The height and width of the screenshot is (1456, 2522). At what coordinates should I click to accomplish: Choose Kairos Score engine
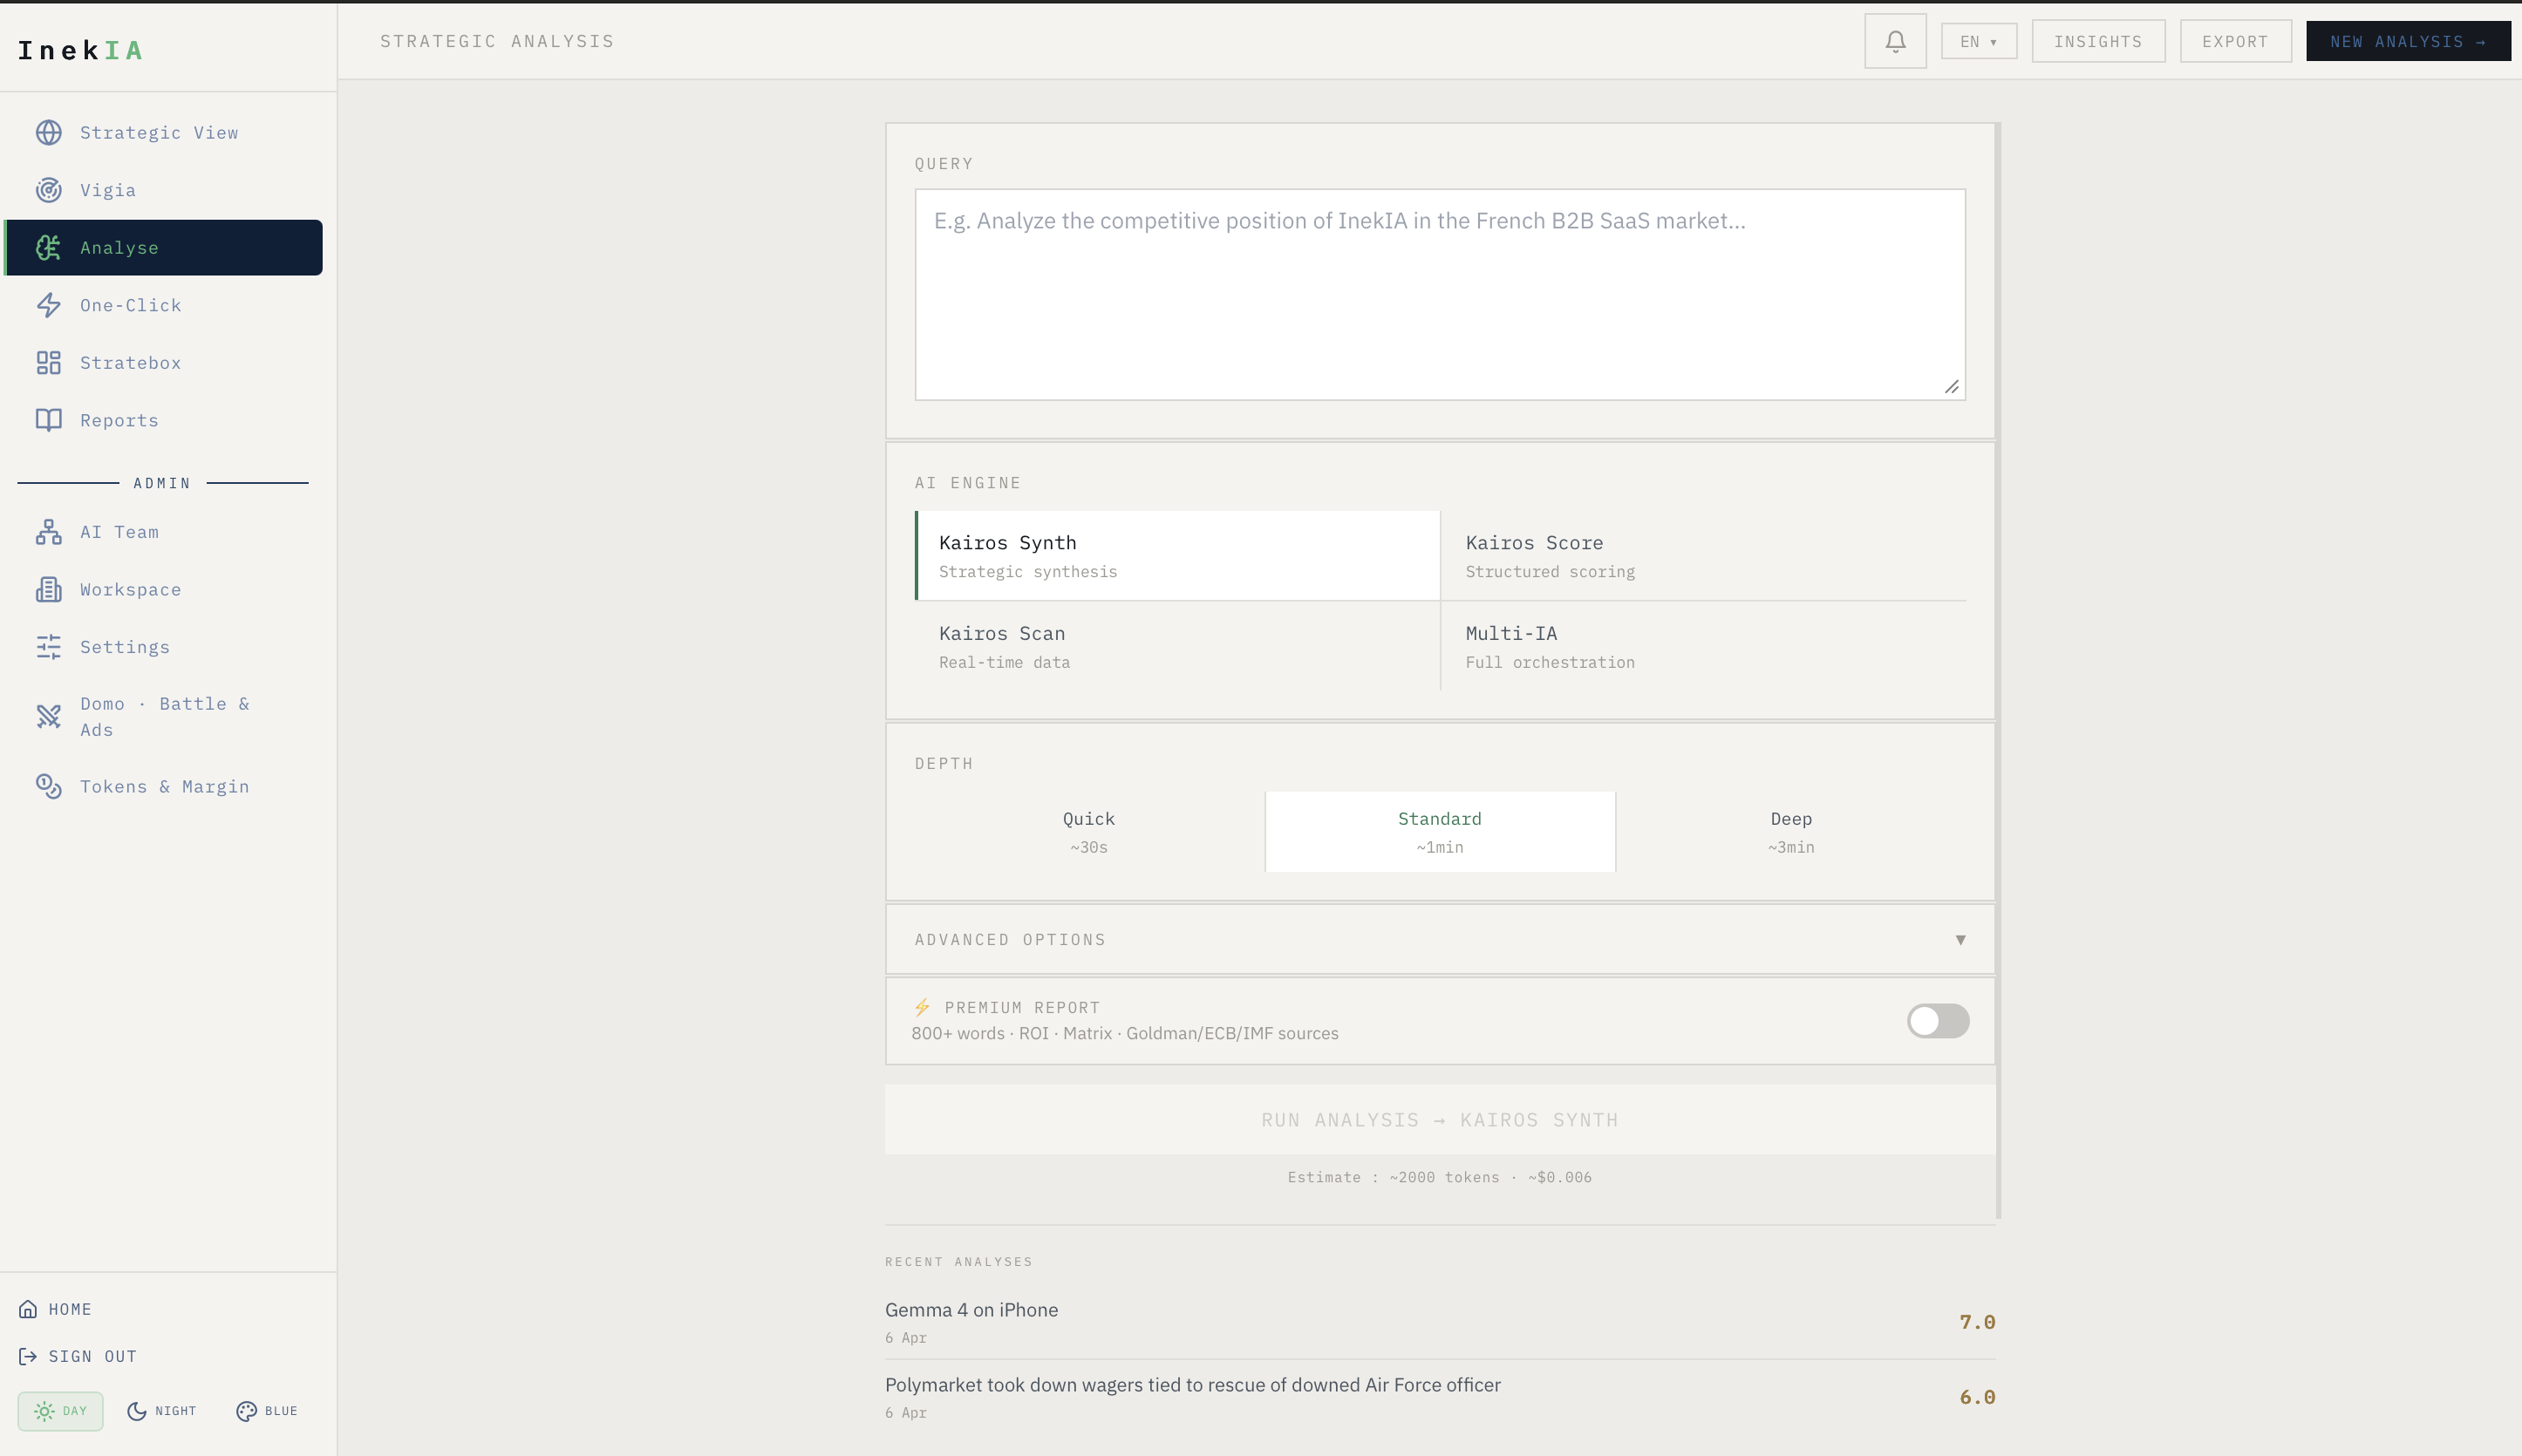point(1702,555)
